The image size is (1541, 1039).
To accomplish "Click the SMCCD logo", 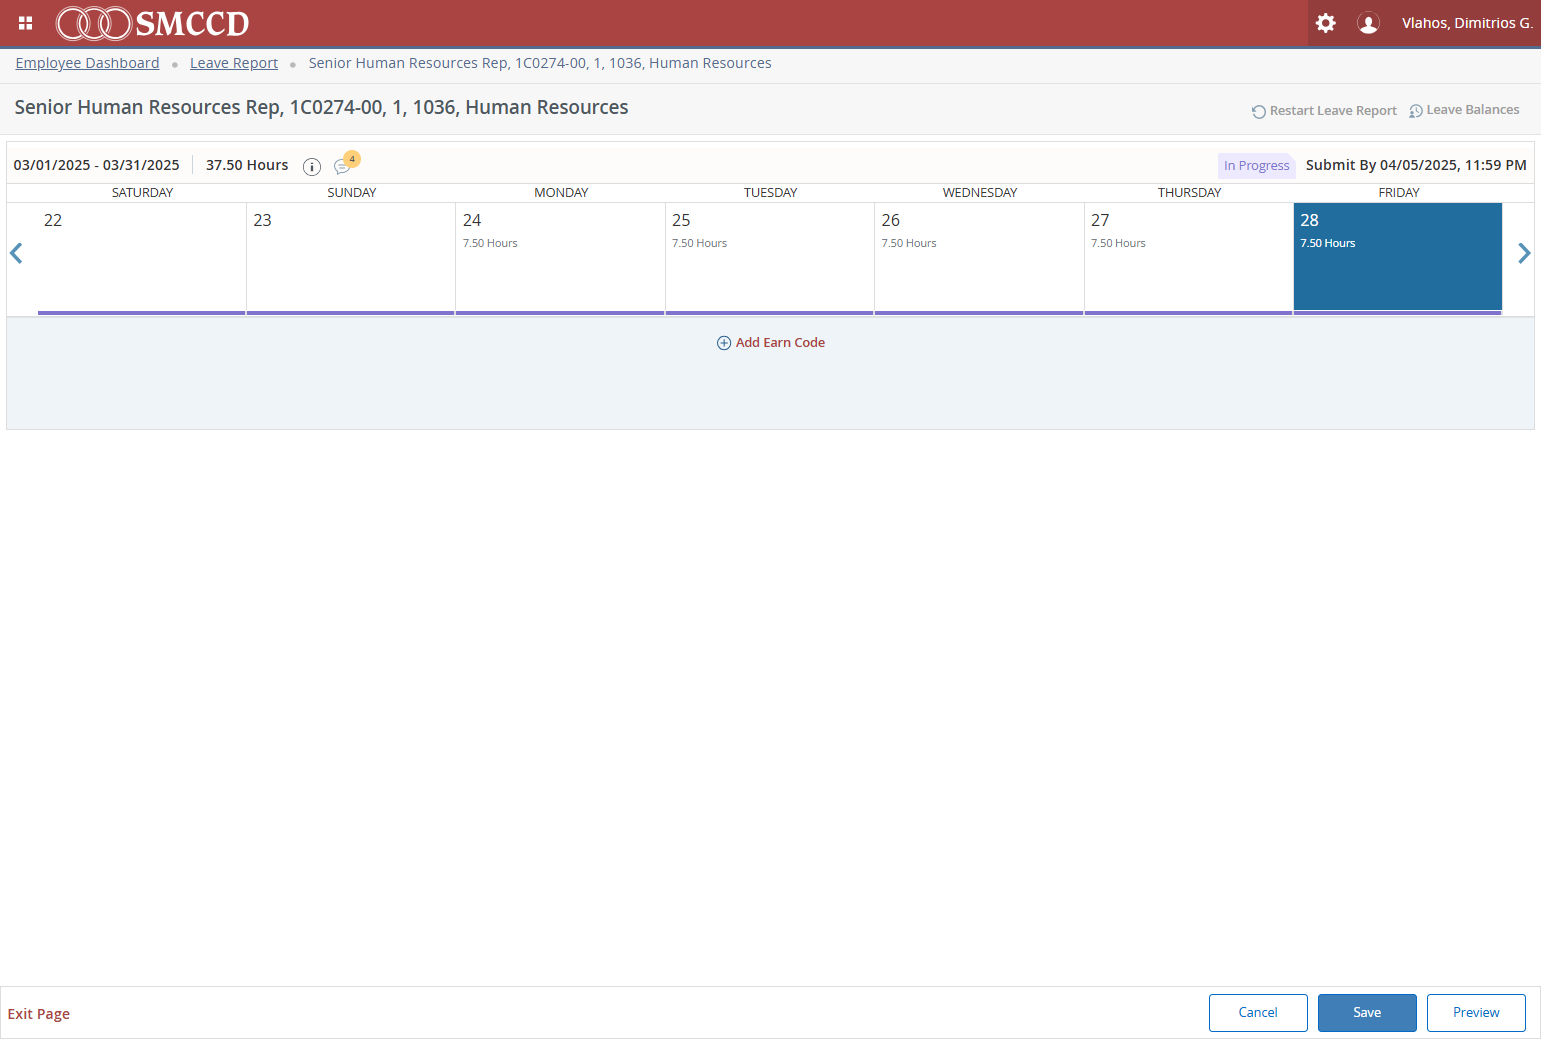I will point(152,23).
